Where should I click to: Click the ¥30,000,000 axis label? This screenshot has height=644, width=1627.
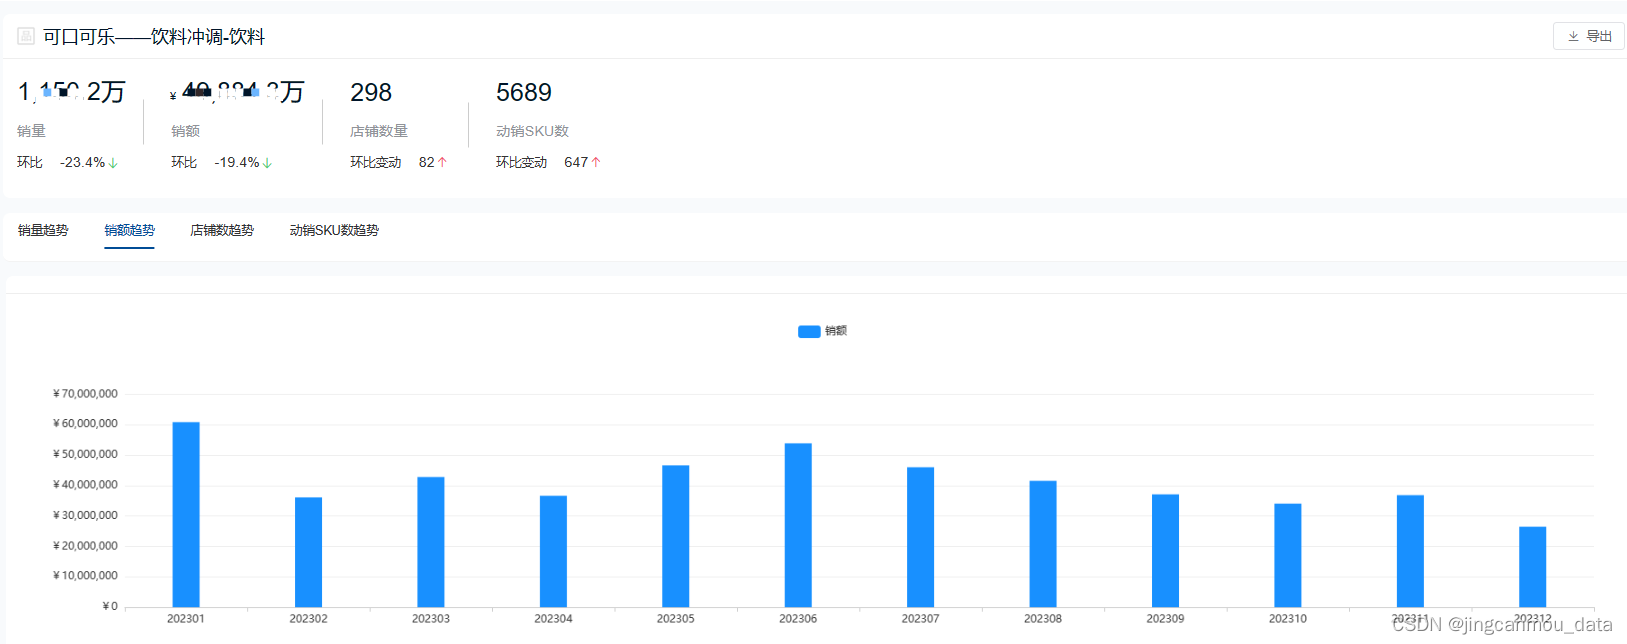[x=85, y=515]
